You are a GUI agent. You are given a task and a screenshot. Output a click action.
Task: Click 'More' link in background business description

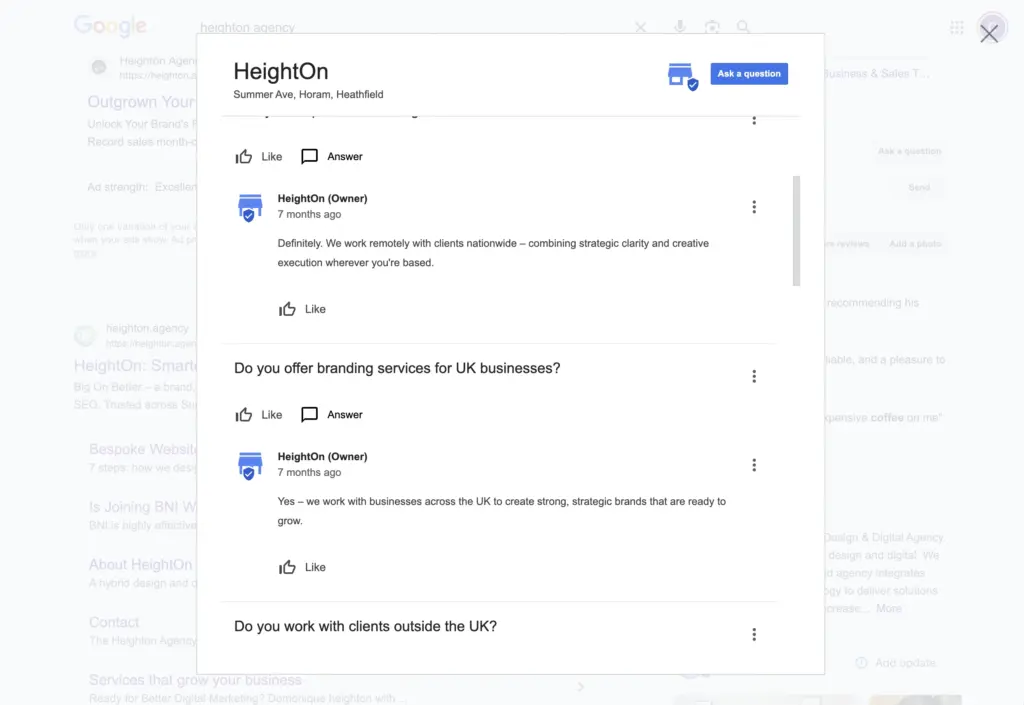pos(889,608)
